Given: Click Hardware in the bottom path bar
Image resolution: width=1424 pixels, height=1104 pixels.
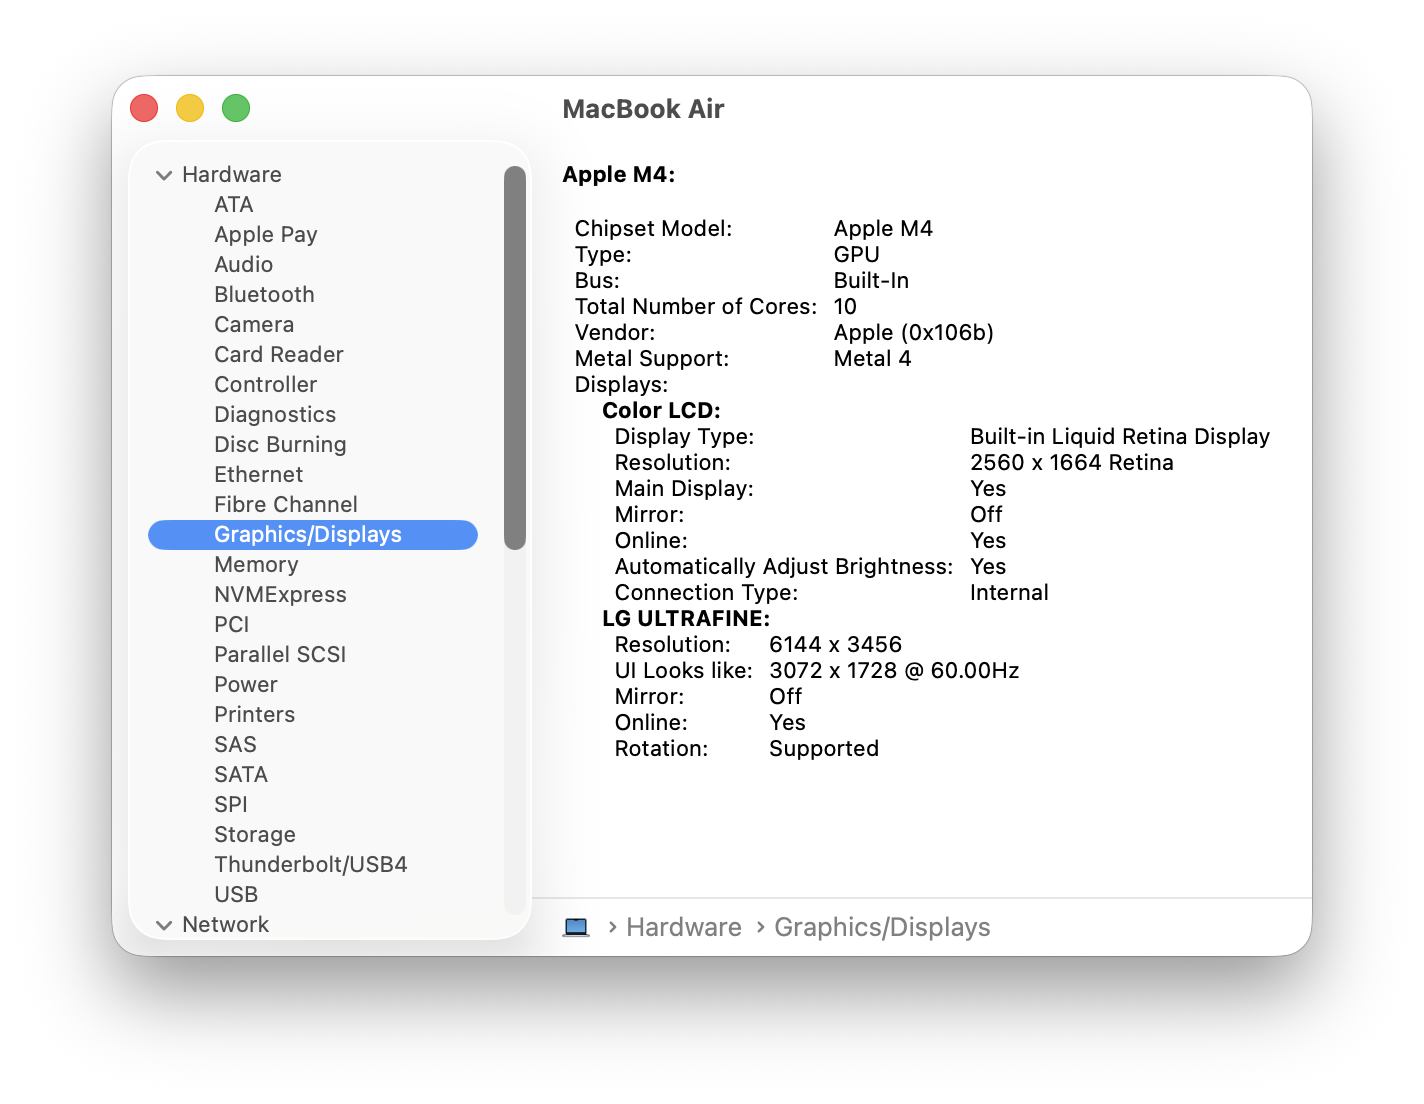Looking at the screenshot, I should (684, 927).
